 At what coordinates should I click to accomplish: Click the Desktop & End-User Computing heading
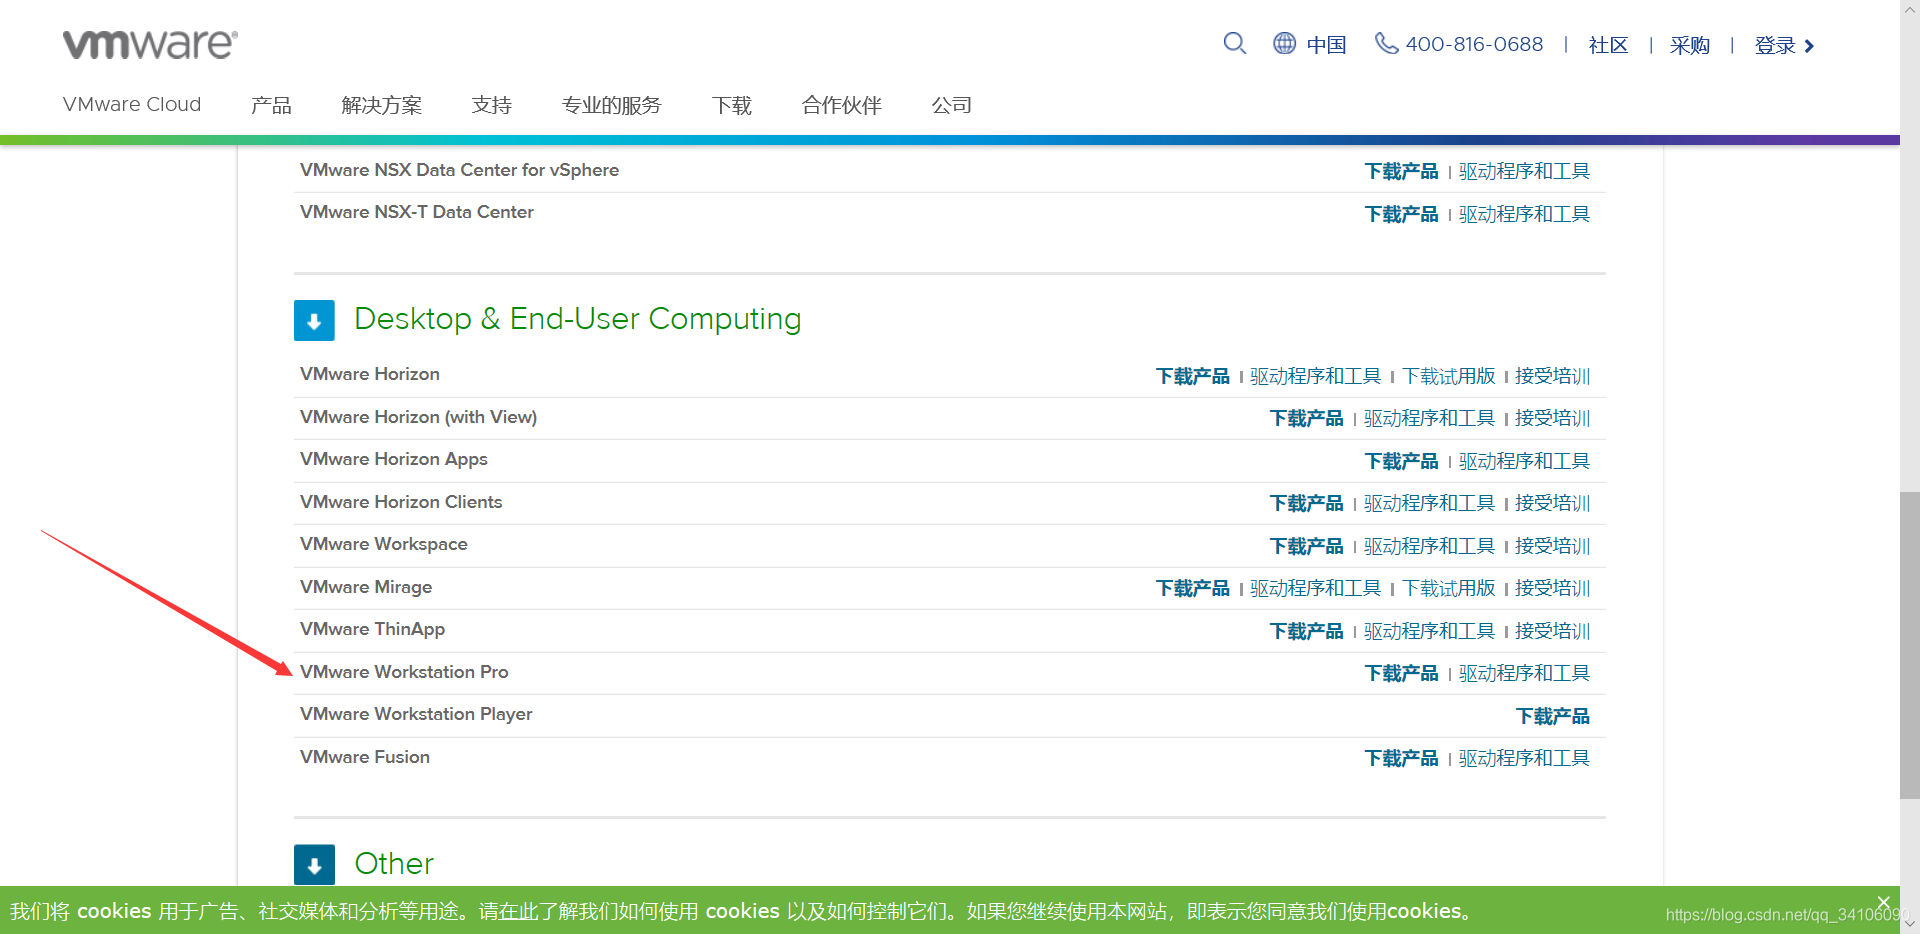coord(578,319)
